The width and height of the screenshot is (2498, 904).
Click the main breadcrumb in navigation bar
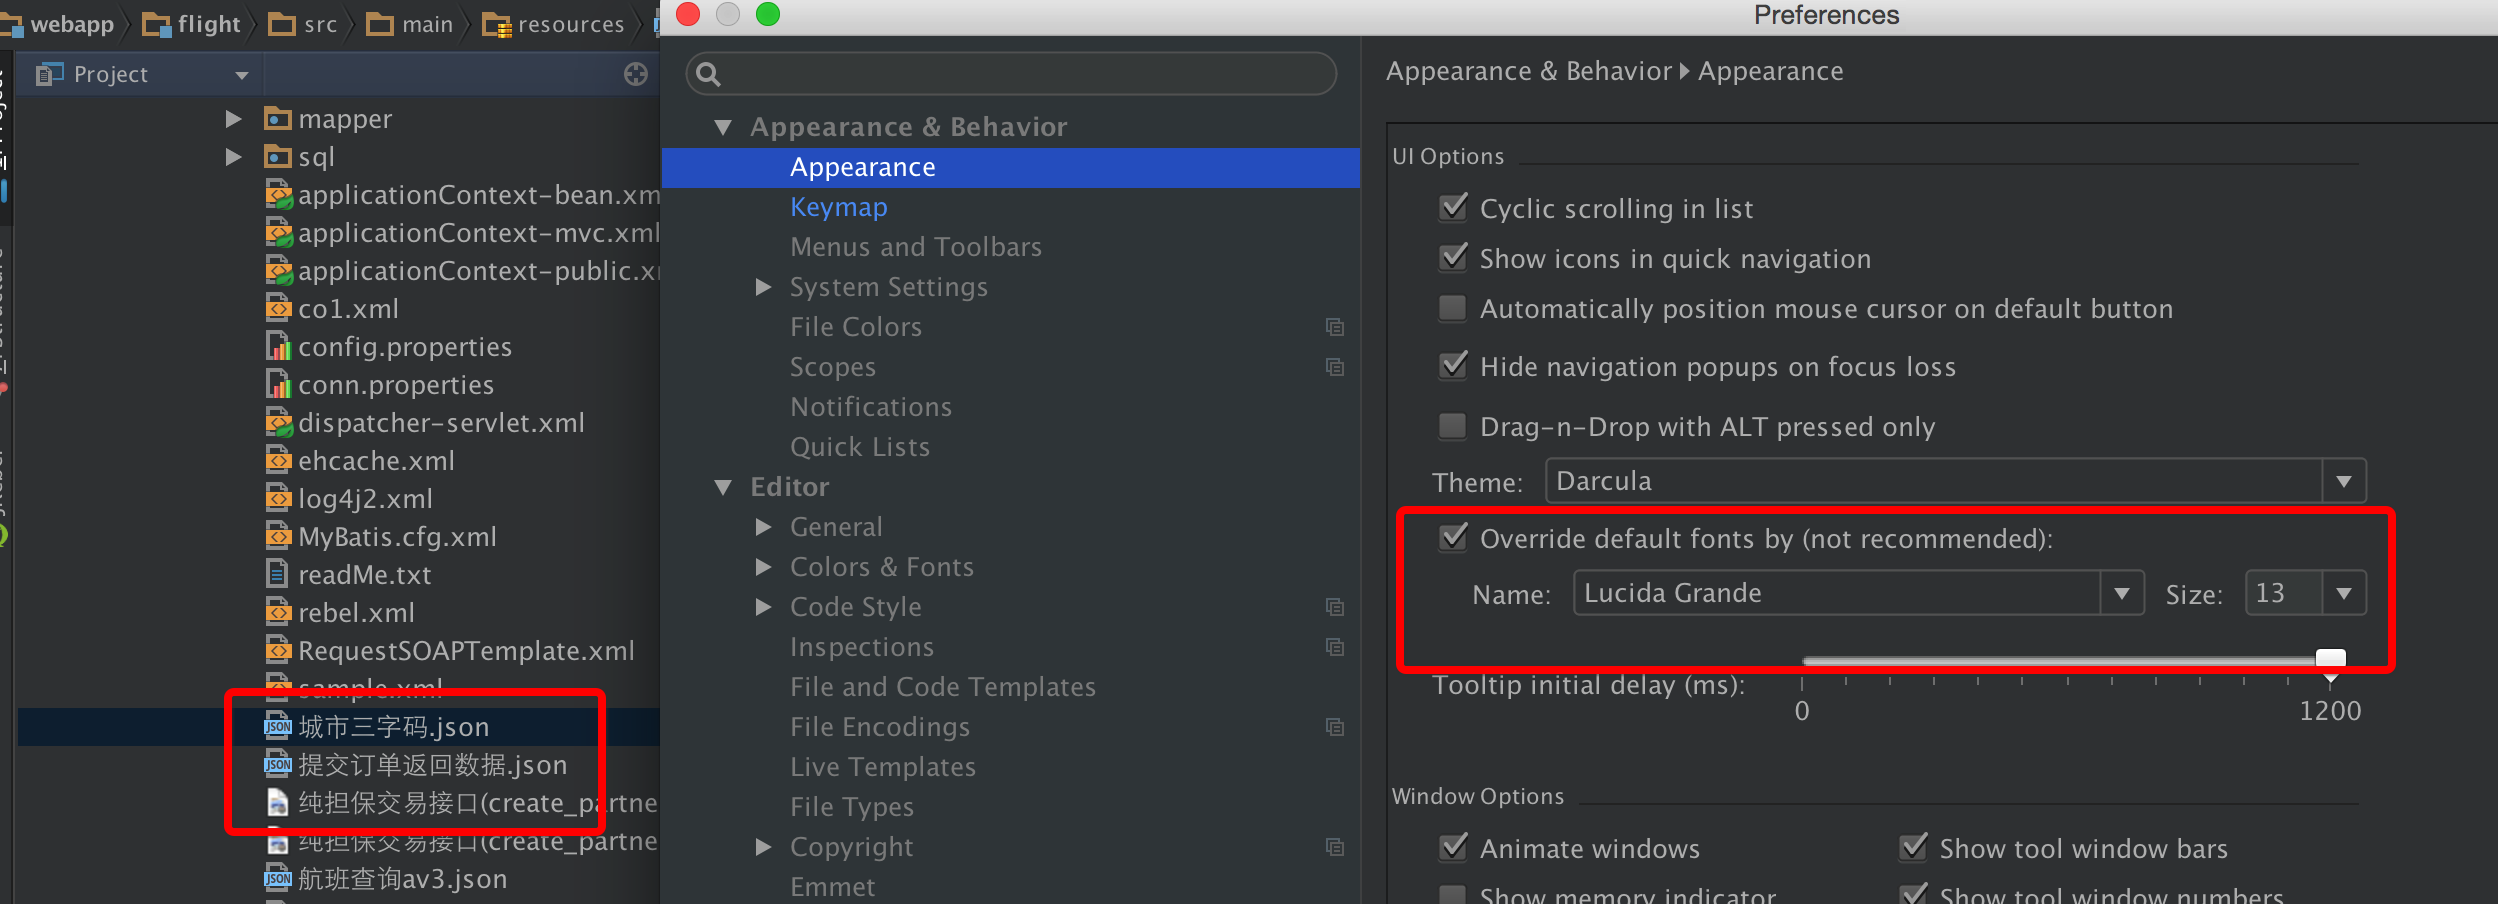point(410,24)
